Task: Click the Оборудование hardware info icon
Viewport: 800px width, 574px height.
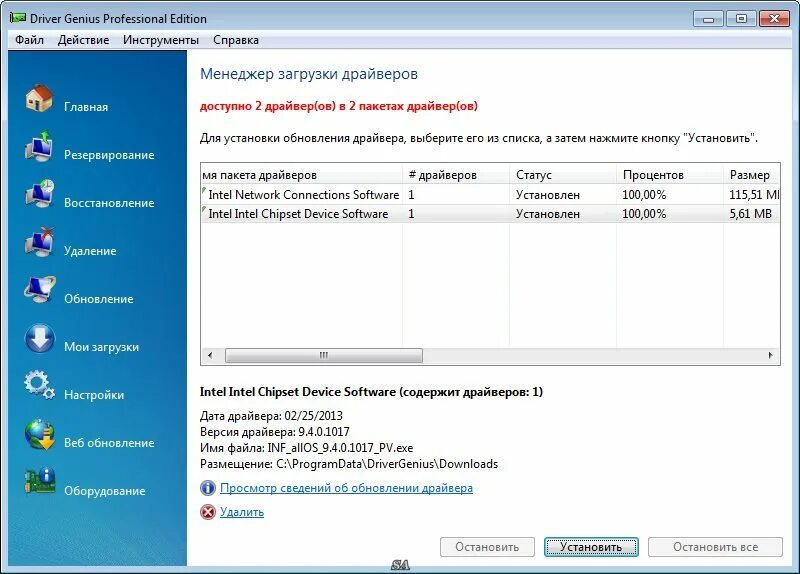Action: (x=39, y=481)
